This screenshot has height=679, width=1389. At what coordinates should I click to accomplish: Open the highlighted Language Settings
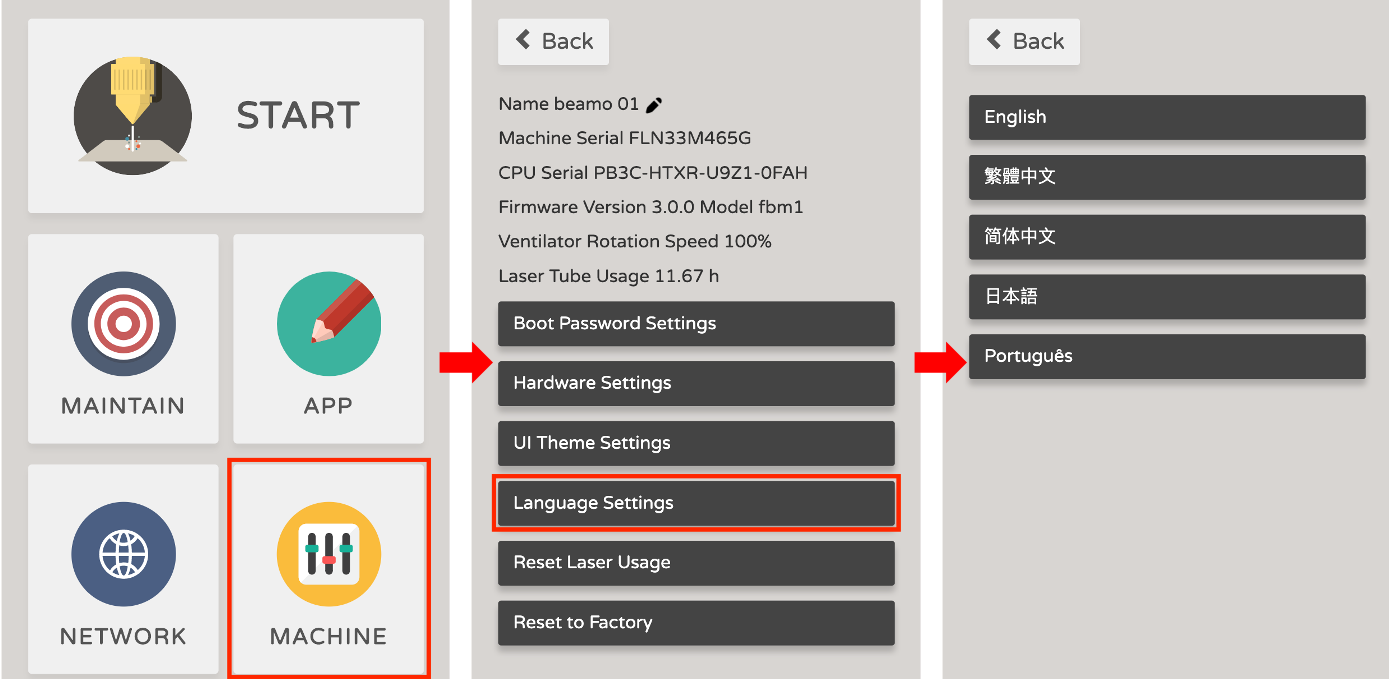(696, 503)
